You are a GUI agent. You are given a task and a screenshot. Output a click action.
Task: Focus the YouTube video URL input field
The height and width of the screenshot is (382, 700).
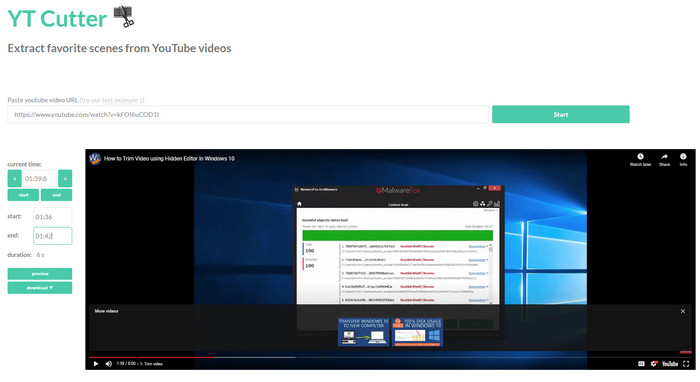(x=248, y=114)
